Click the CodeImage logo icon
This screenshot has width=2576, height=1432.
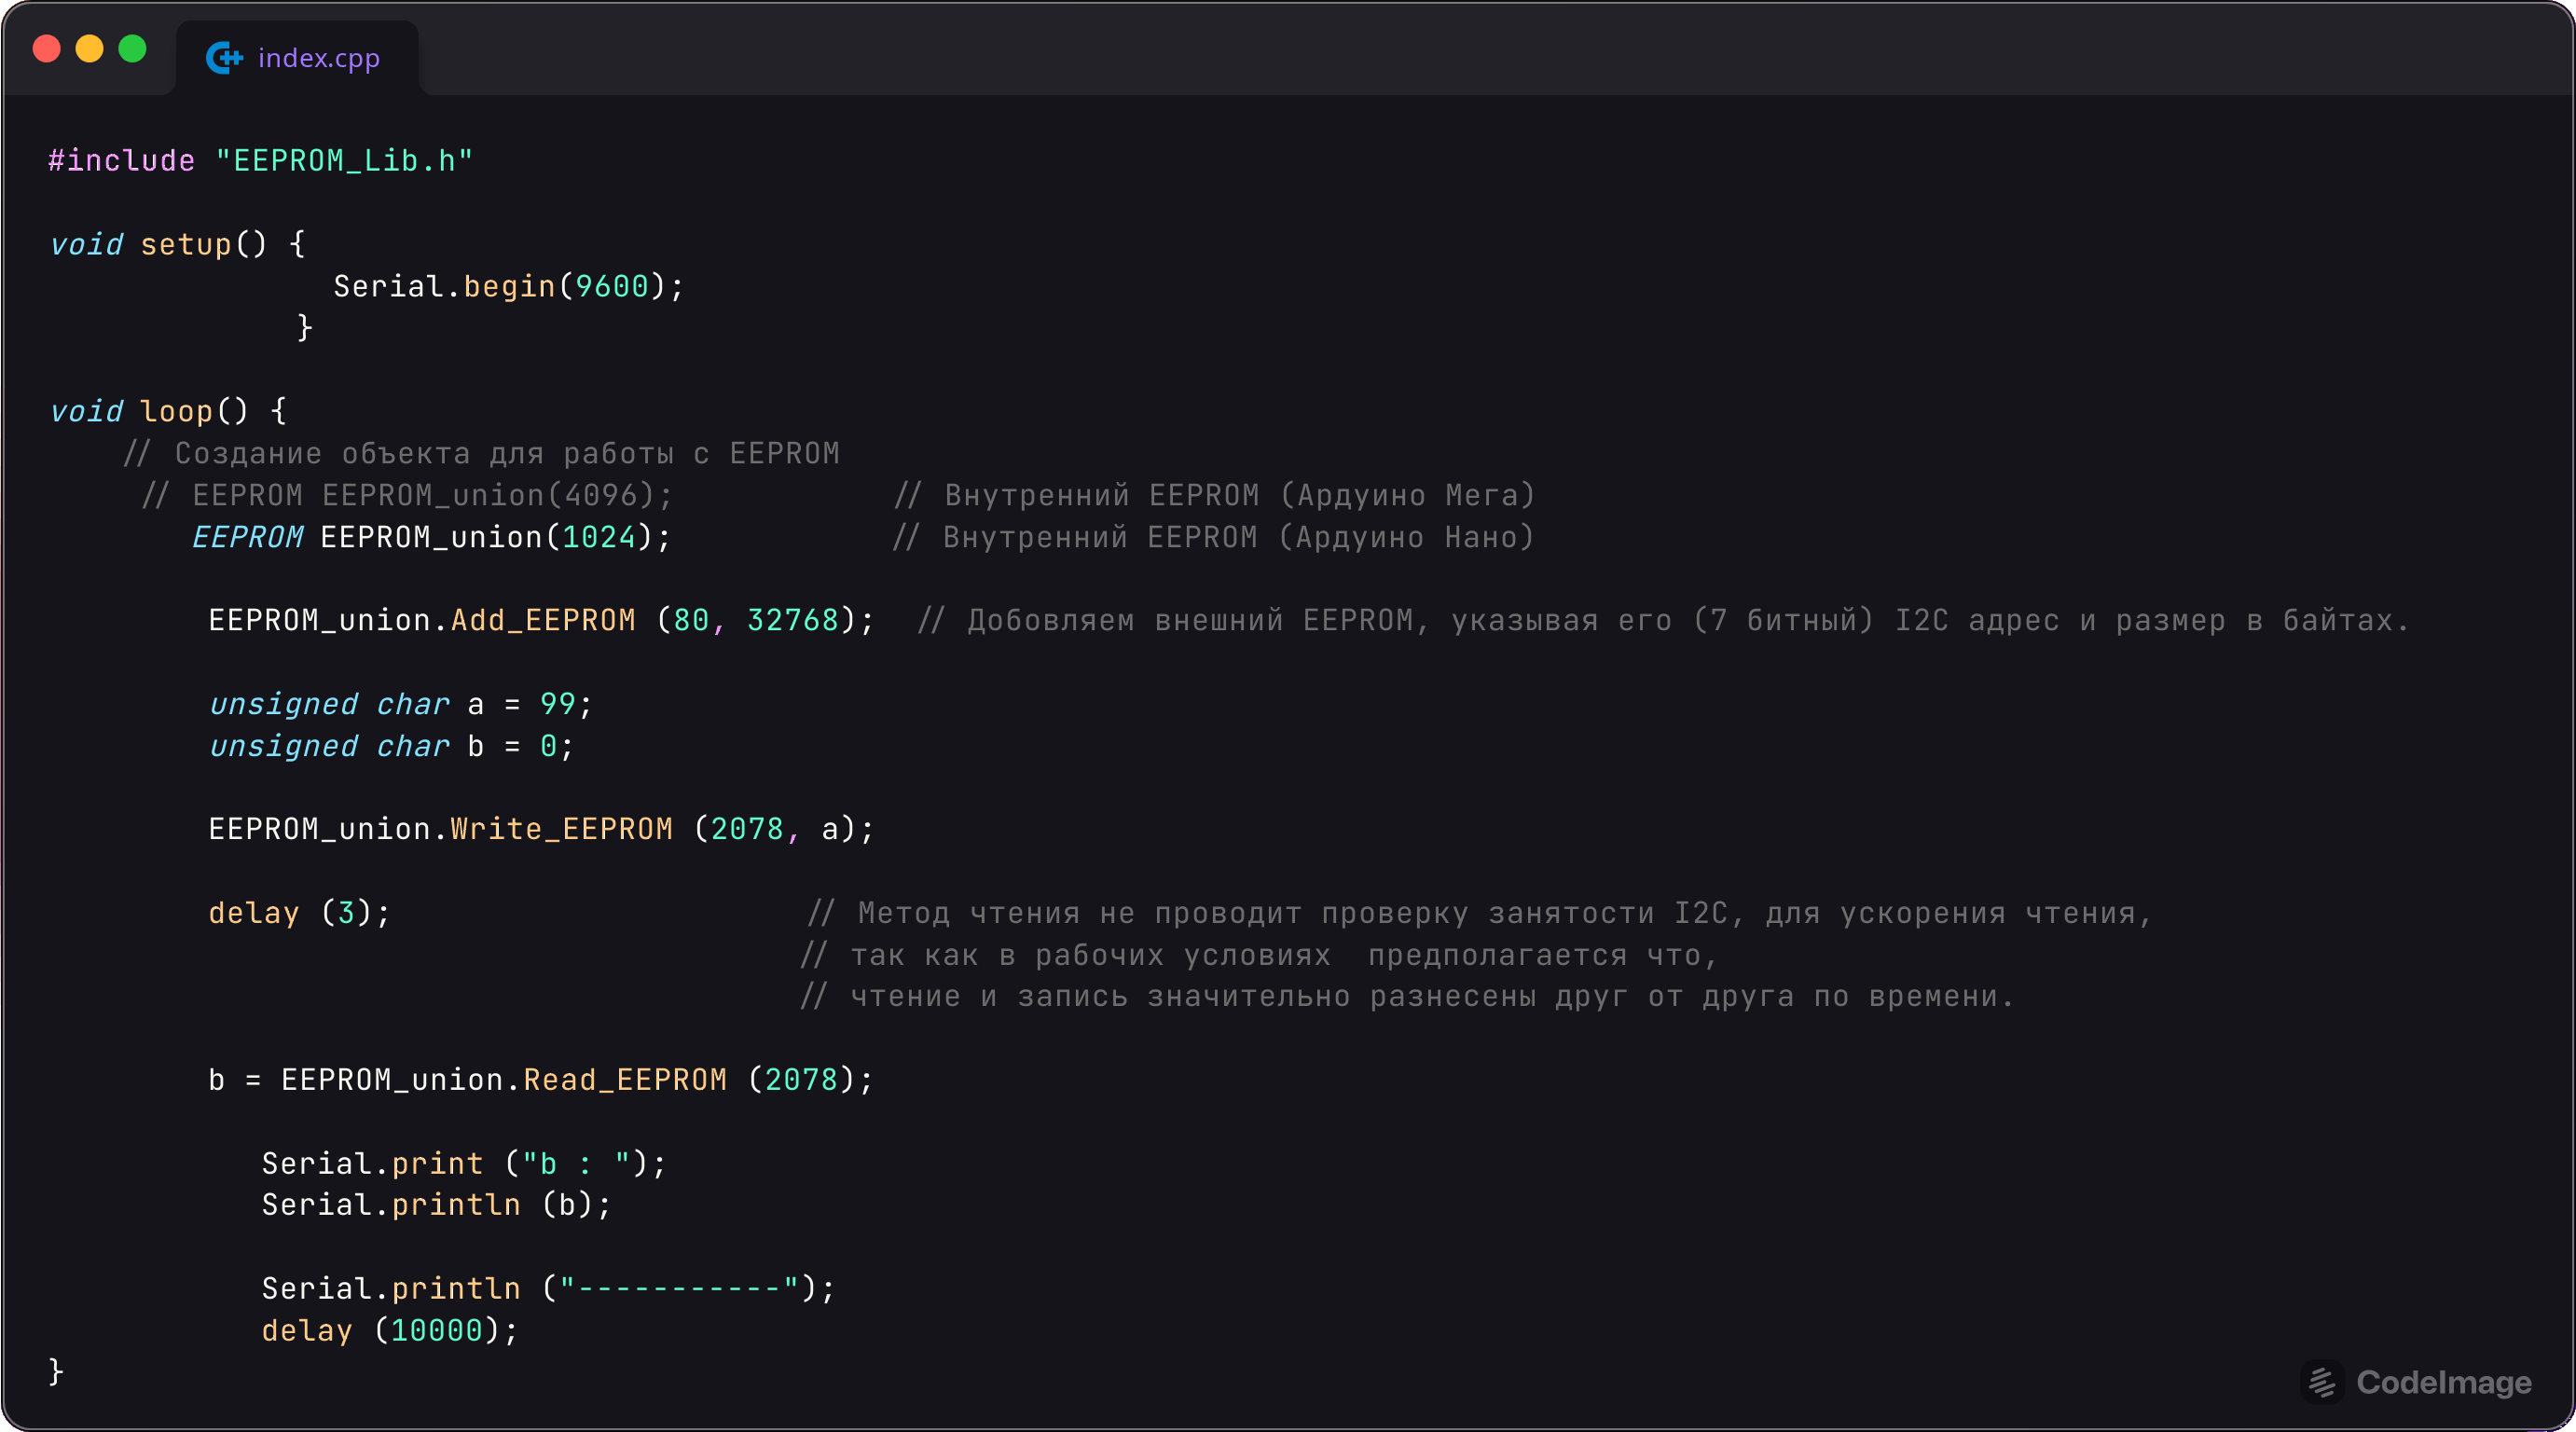click(x=2322, y=1383)
